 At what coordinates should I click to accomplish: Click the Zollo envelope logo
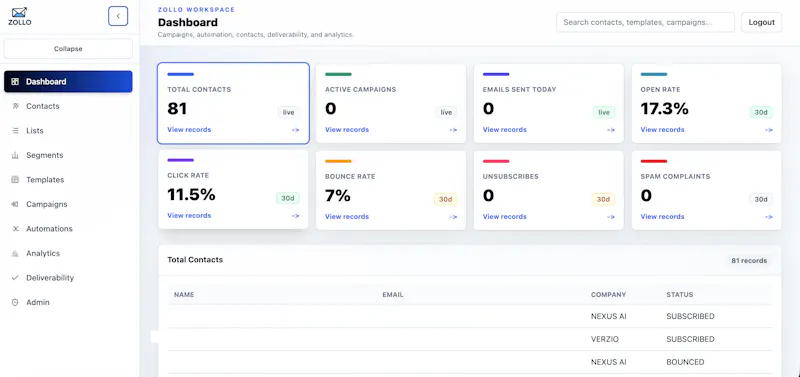(19, 16)
